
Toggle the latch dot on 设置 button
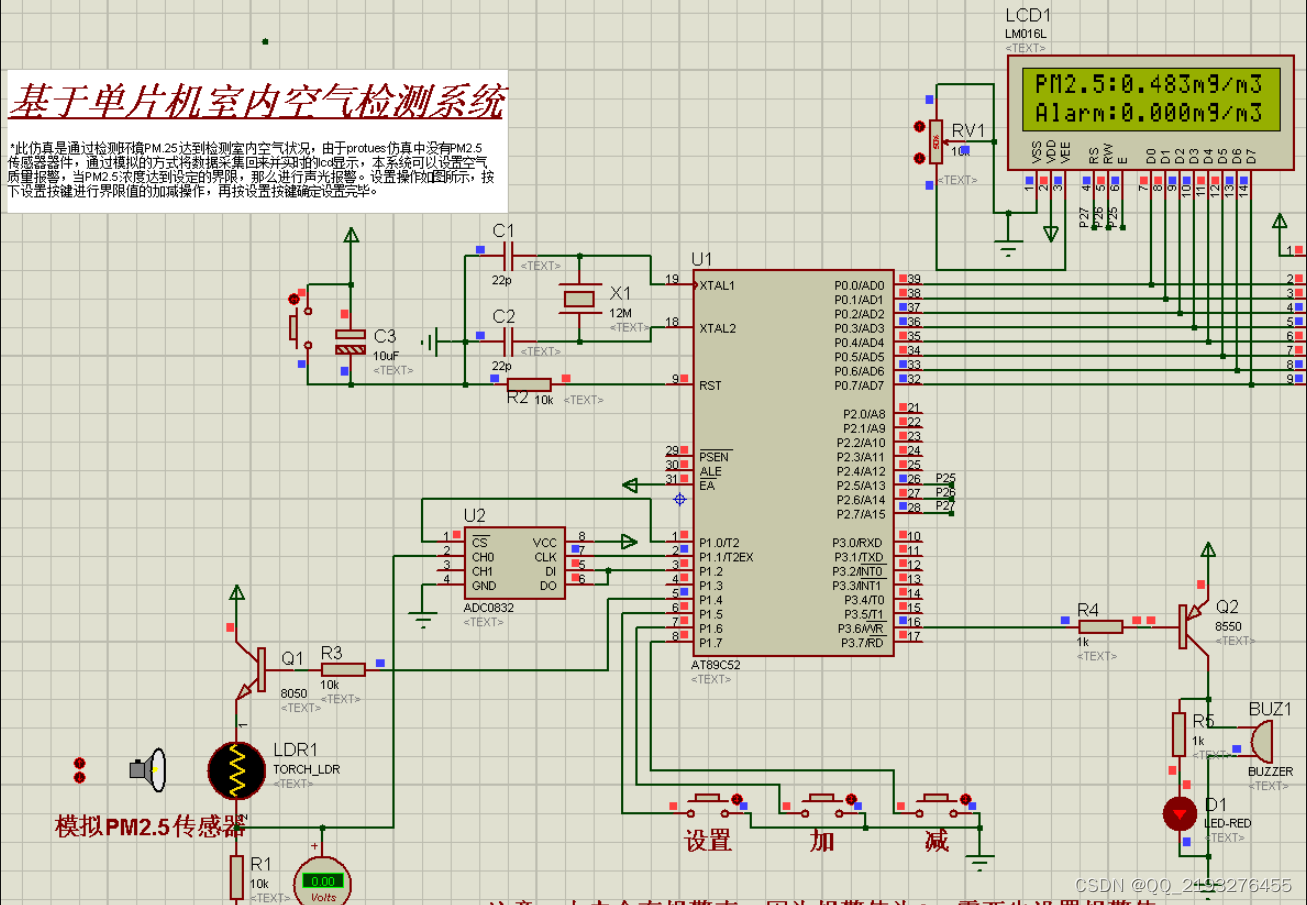738,799
